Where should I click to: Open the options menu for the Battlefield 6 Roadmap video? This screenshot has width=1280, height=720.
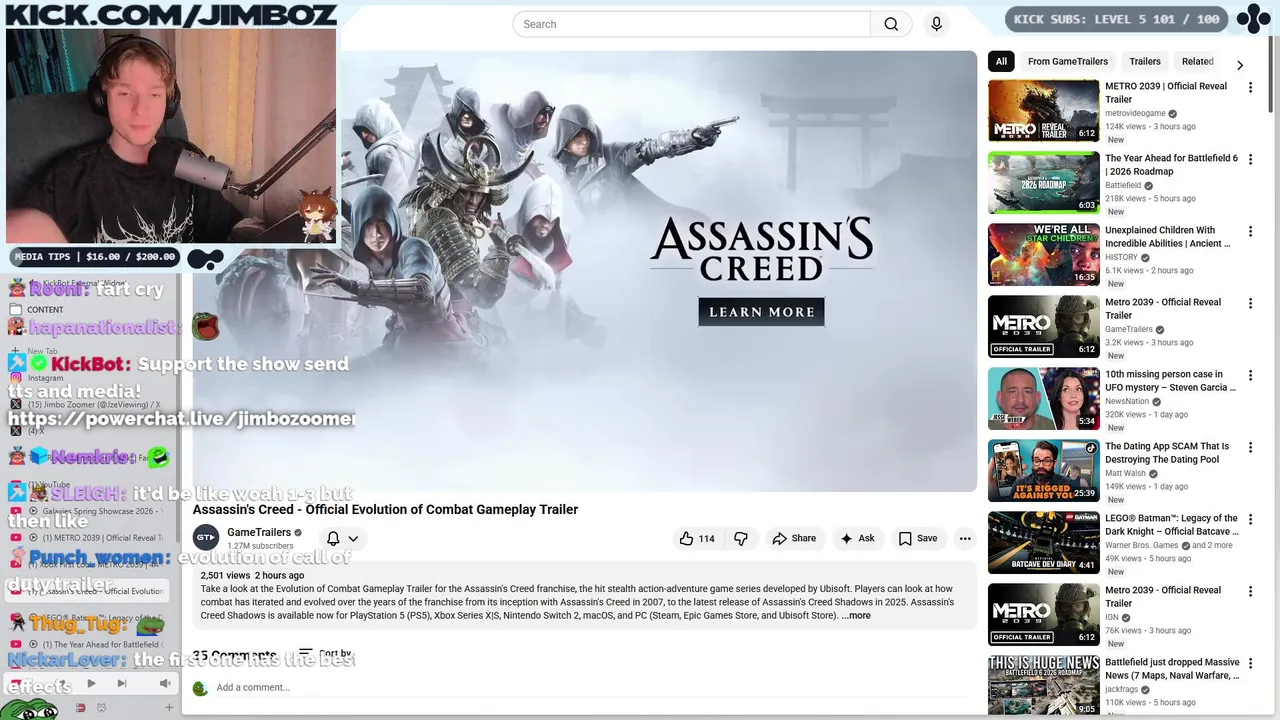point(1250,160)
